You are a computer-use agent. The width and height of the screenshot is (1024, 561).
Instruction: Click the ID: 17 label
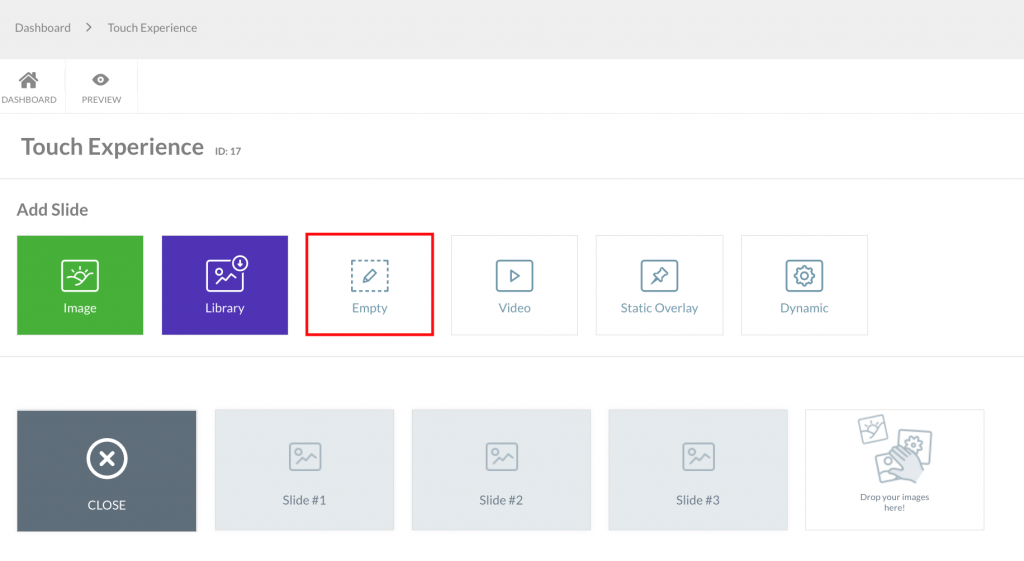228,152
